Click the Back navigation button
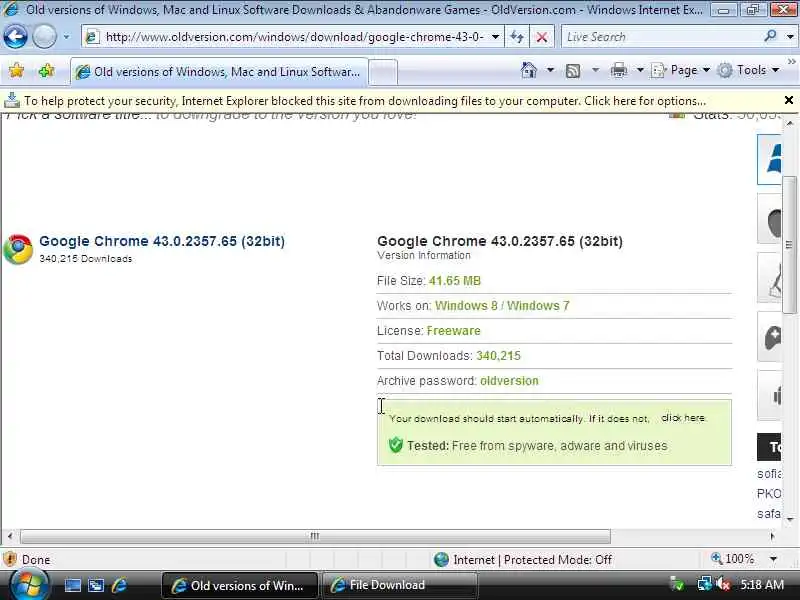This screenshot has width=800, height=600. click(x=15, y=37)
